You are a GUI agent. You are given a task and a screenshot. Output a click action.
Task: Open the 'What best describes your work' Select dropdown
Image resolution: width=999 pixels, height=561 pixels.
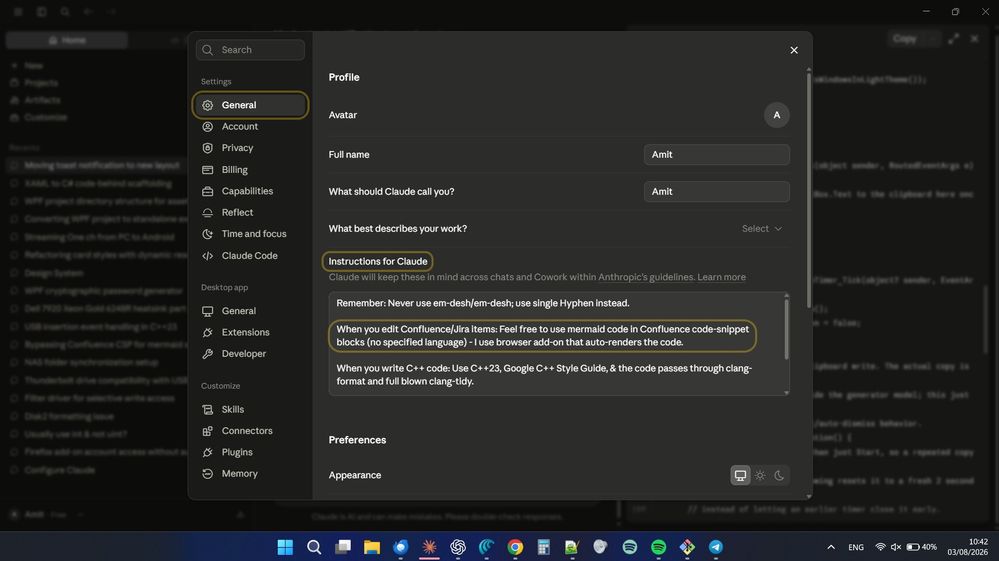pos(762,229)
